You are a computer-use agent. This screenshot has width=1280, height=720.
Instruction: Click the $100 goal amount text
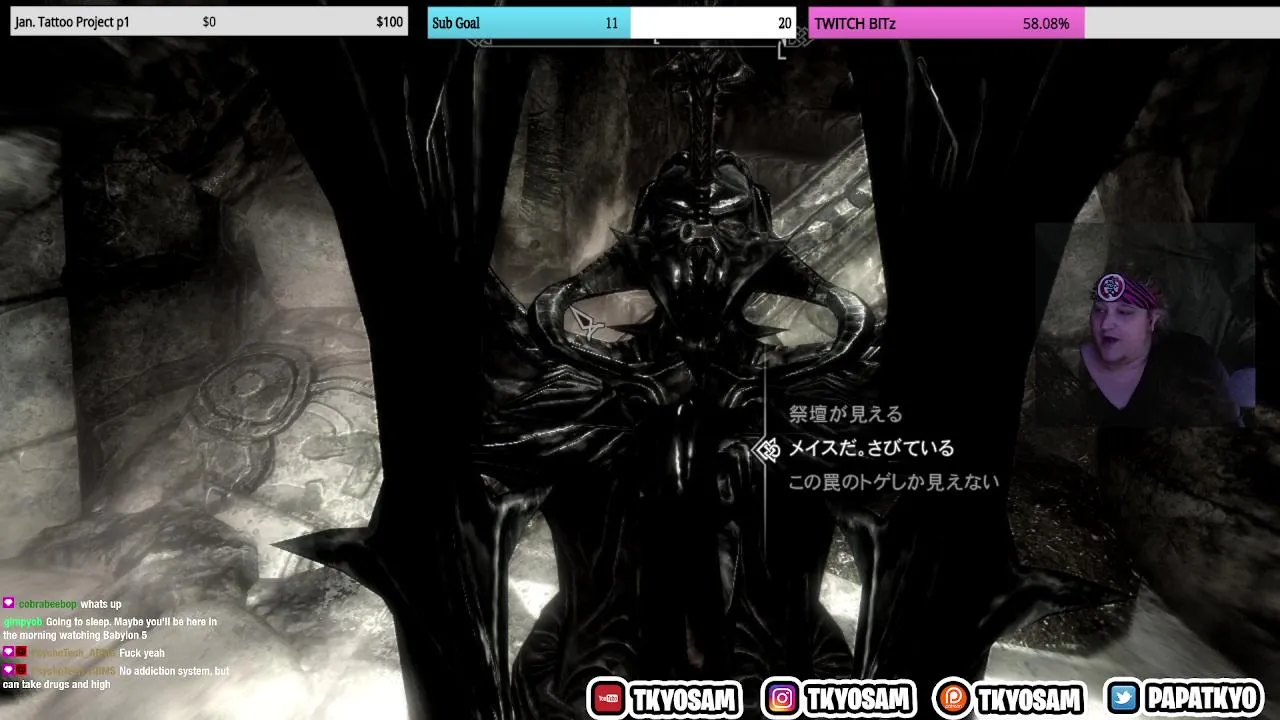click(389, 22)
